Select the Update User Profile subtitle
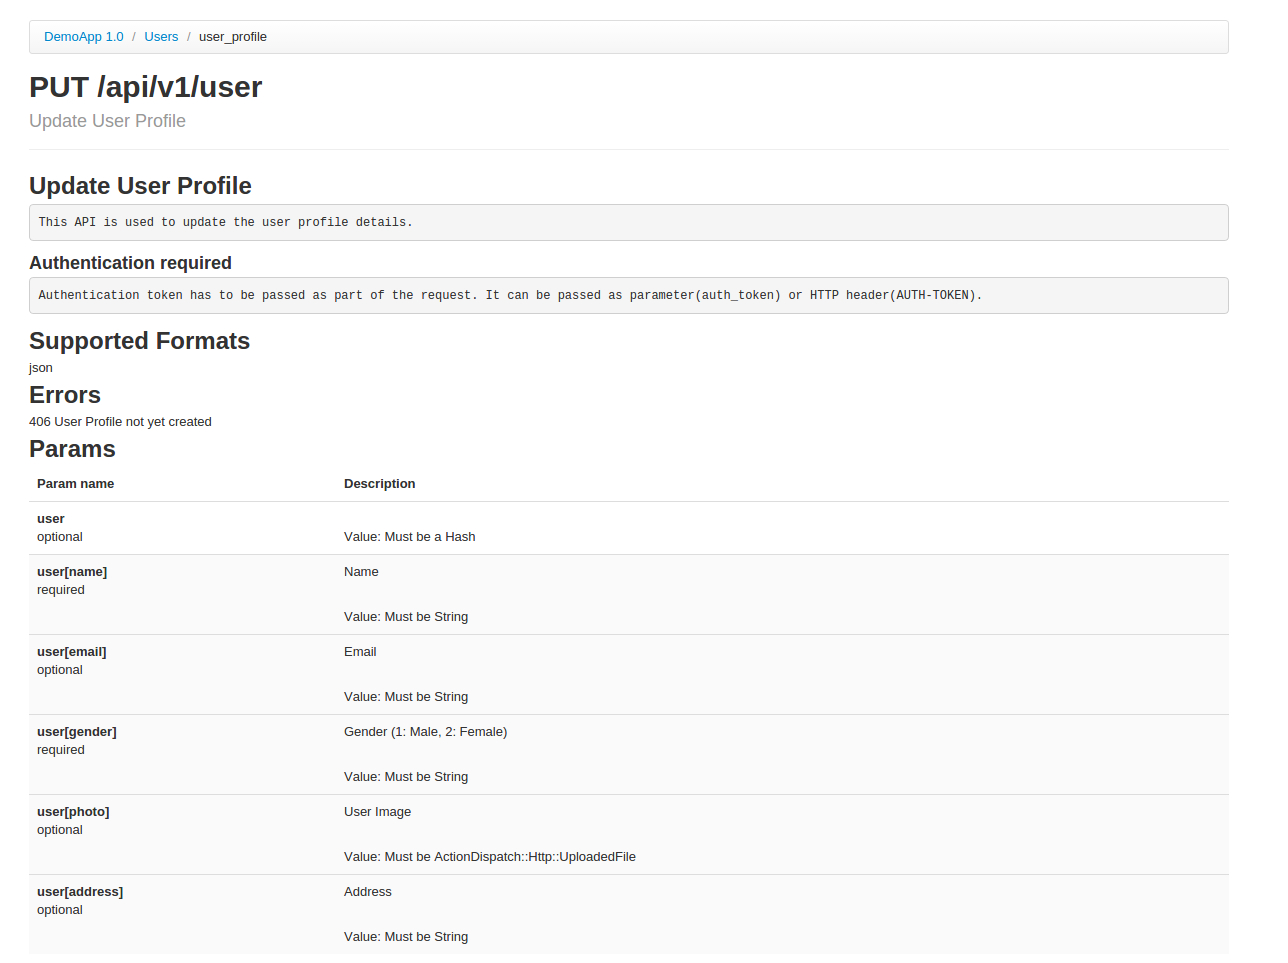Screen dimensions: 1288x963 (107, 120)
